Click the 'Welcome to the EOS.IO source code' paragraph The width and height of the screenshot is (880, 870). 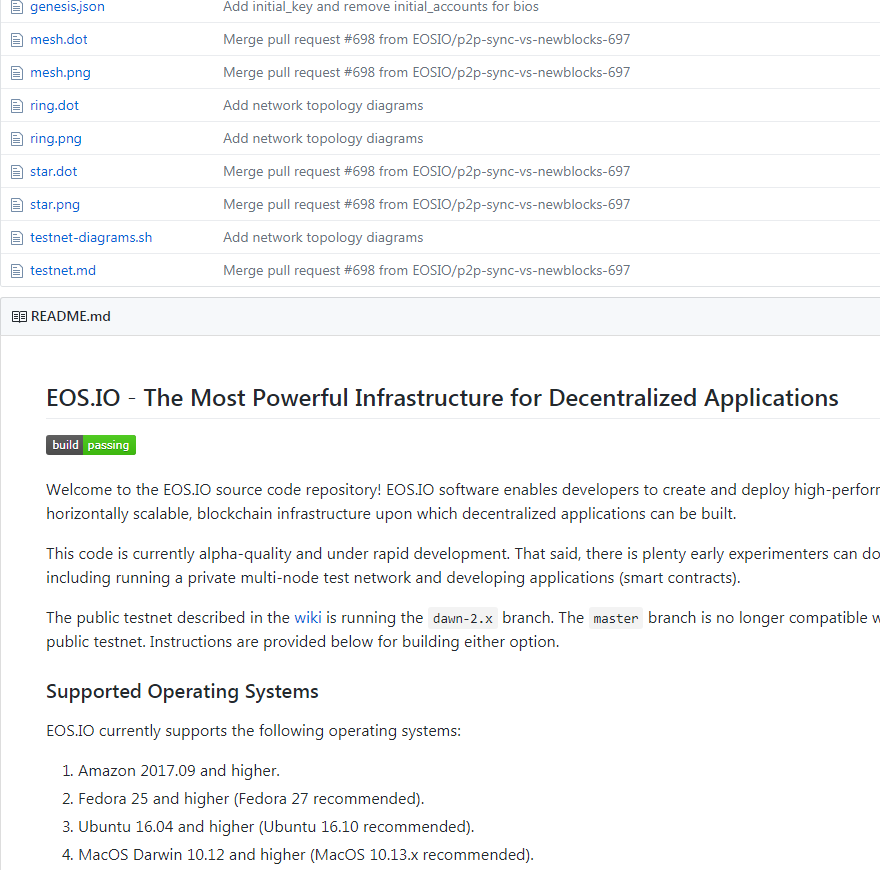[463, 502]
